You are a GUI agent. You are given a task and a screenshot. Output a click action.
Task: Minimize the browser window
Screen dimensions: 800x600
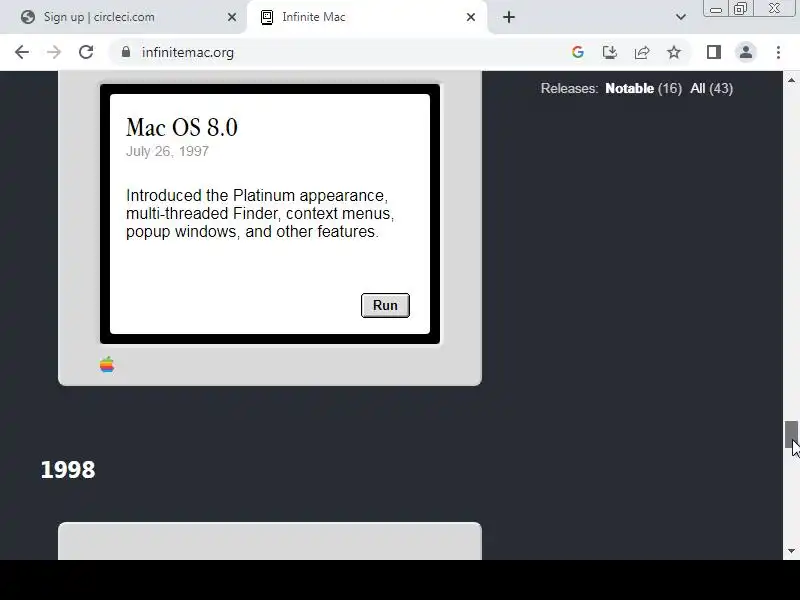point(716,9)
